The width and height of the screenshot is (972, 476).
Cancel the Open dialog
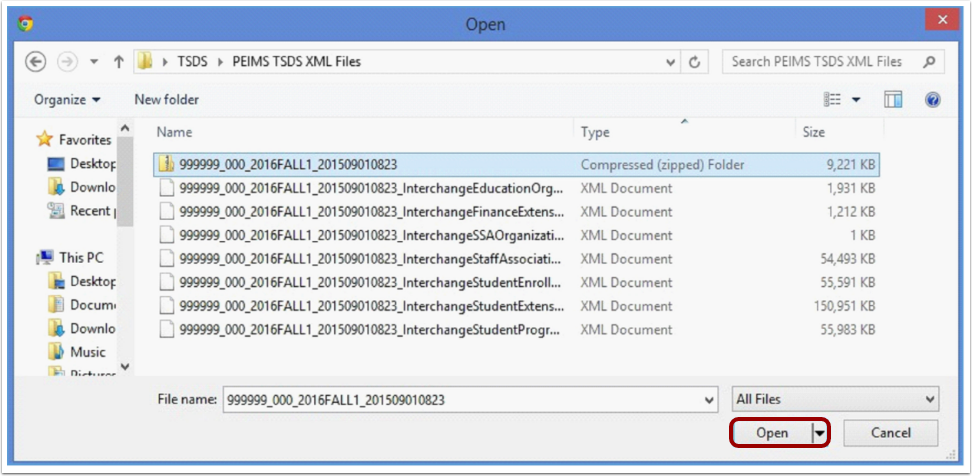coord(891,433)
